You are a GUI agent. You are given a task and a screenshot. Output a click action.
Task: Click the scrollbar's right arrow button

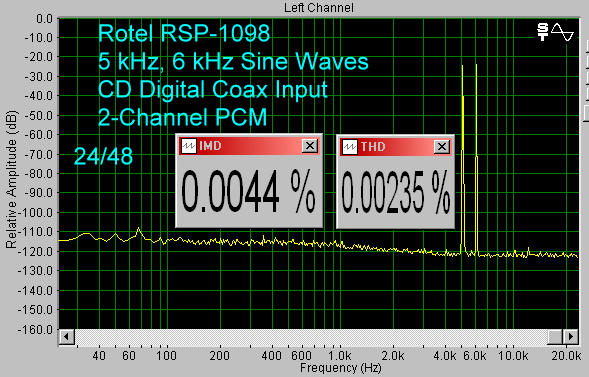click(x=571, y=336)
